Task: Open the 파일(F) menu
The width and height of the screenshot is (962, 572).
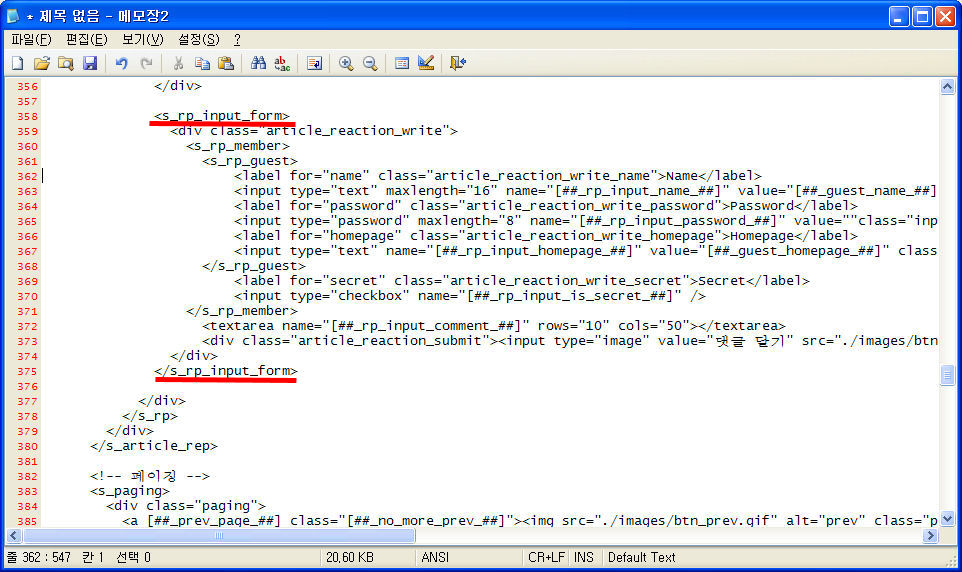Action: pos(31,39)
